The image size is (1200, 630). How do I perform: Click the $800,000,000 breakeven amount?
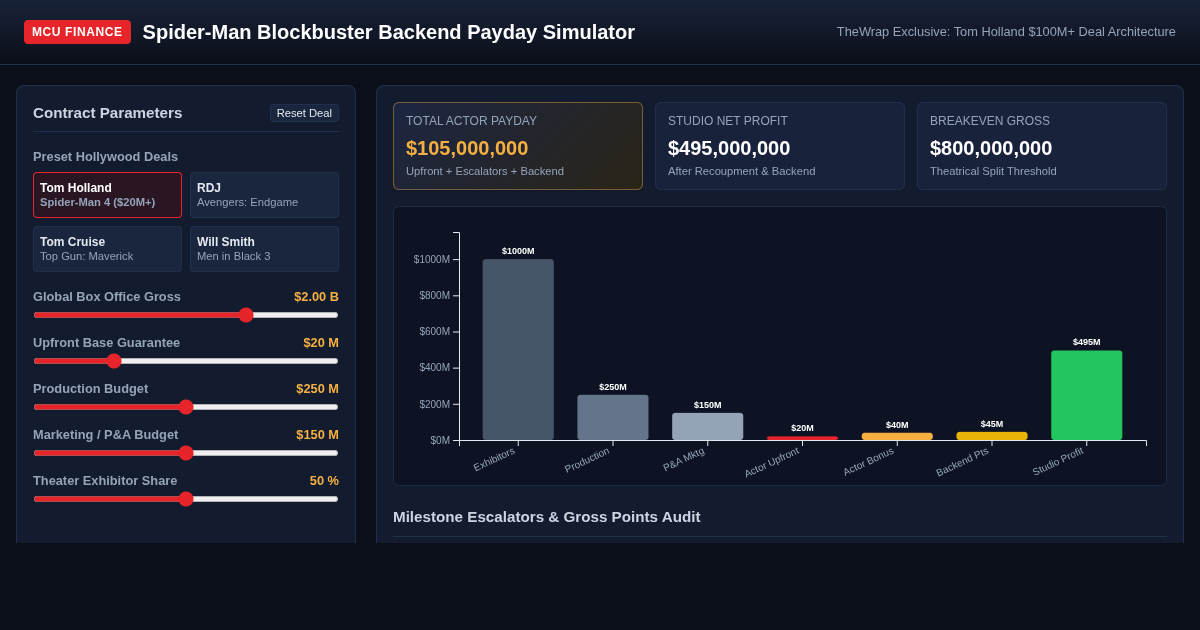(991, 148)
